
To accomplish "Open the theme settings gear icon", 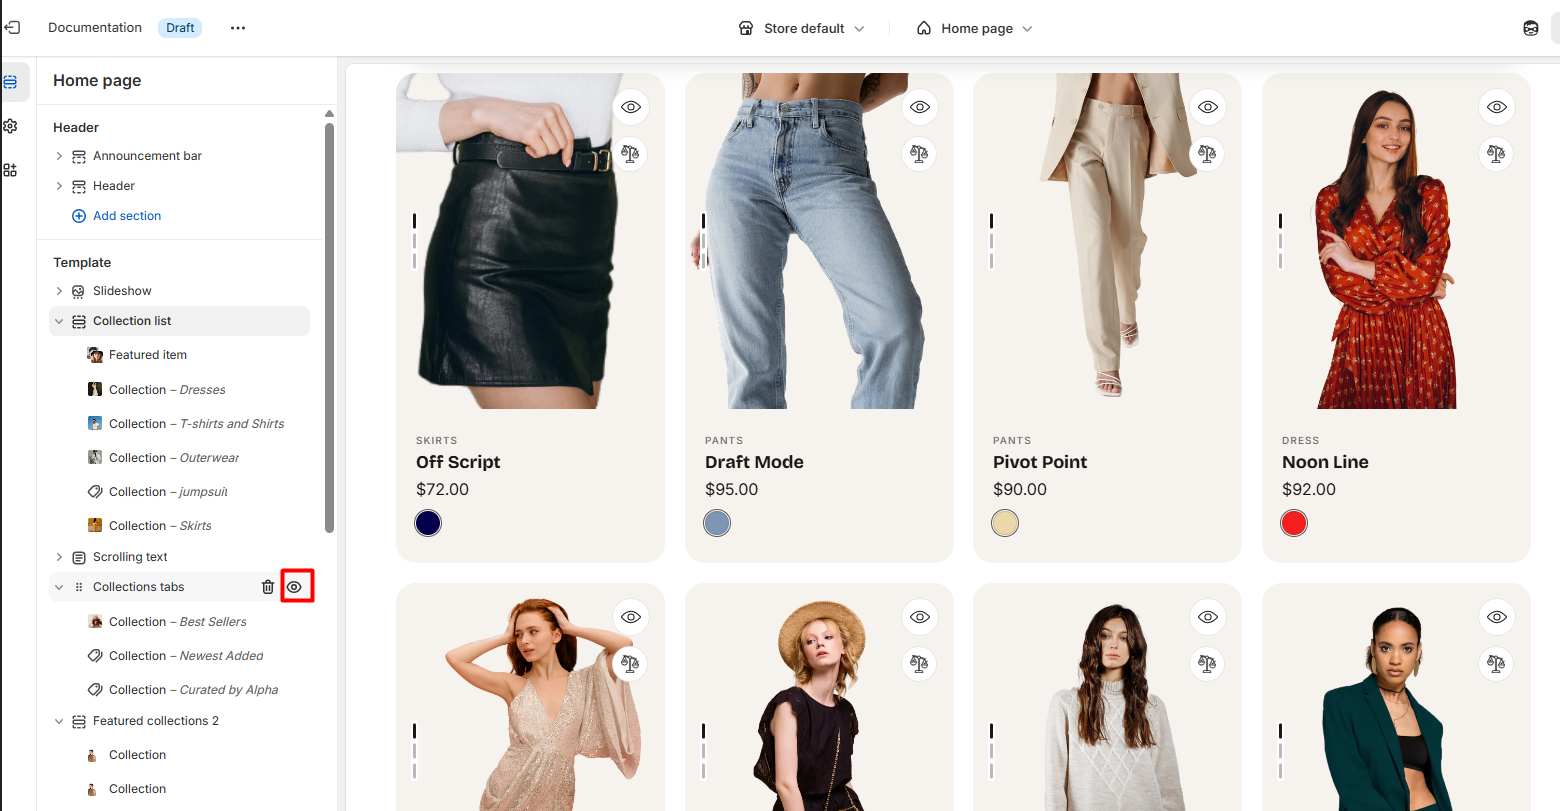I will pyautogui.click(x=10, y=126).
